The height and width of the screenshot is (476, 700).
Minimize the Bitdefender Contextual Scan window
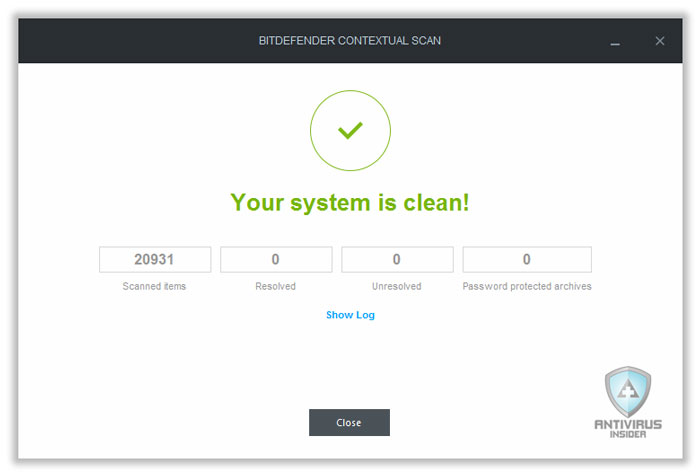coord(615,42)
